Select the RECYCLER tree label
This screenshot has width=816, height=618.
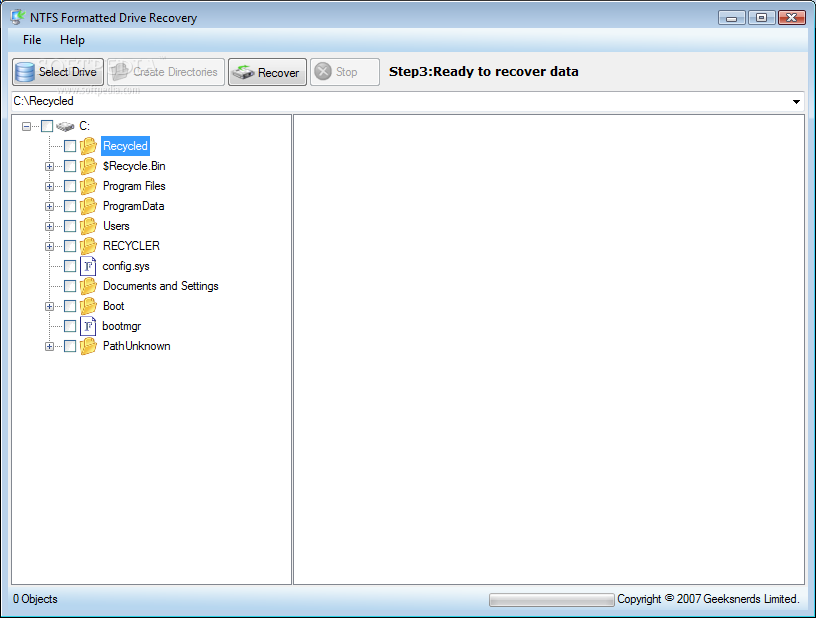tap(131, 246)
